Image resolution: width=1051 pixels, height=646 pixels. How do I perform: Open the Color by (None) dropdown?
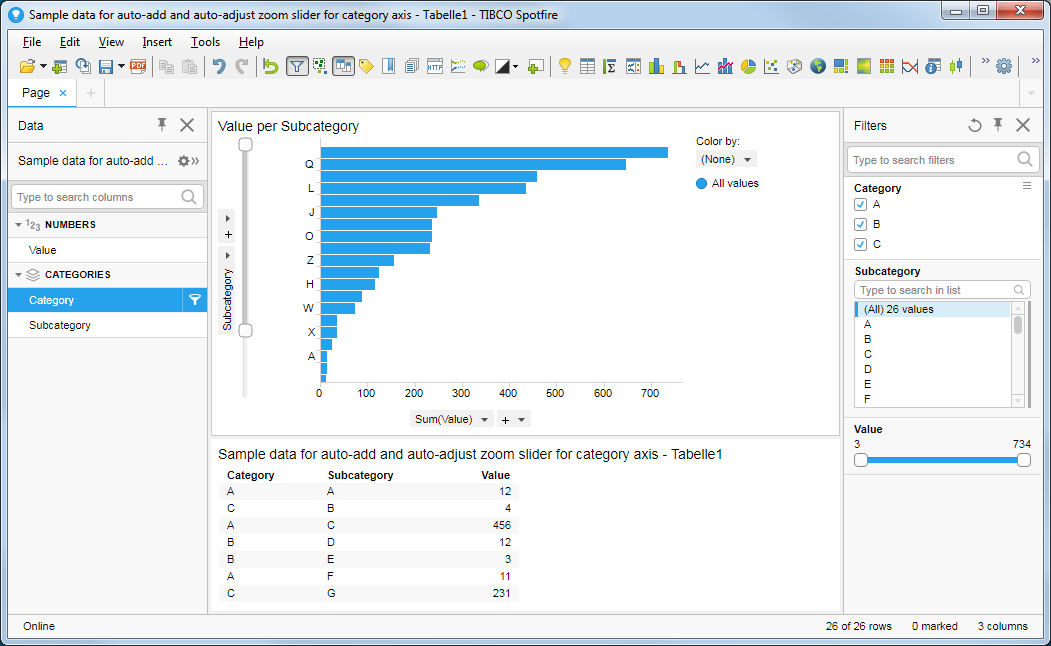click(726, 159)
